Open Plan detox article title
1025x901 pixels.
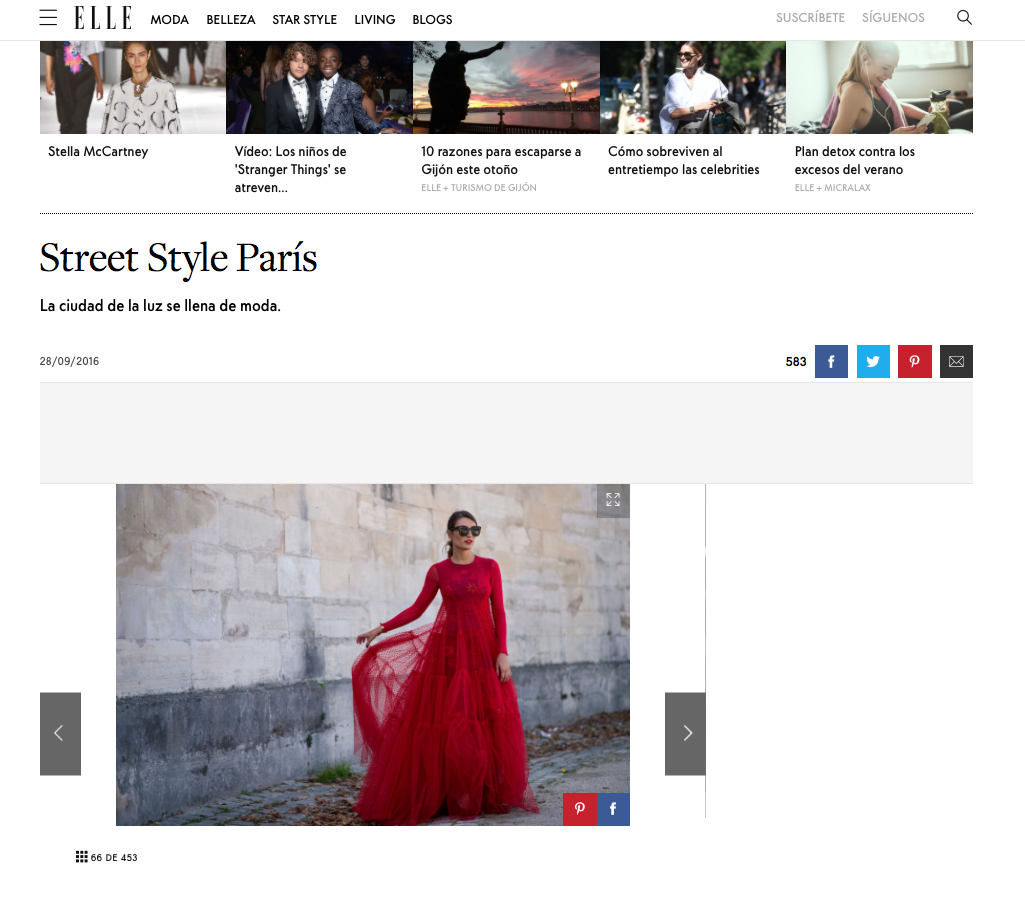pos(854,160)
